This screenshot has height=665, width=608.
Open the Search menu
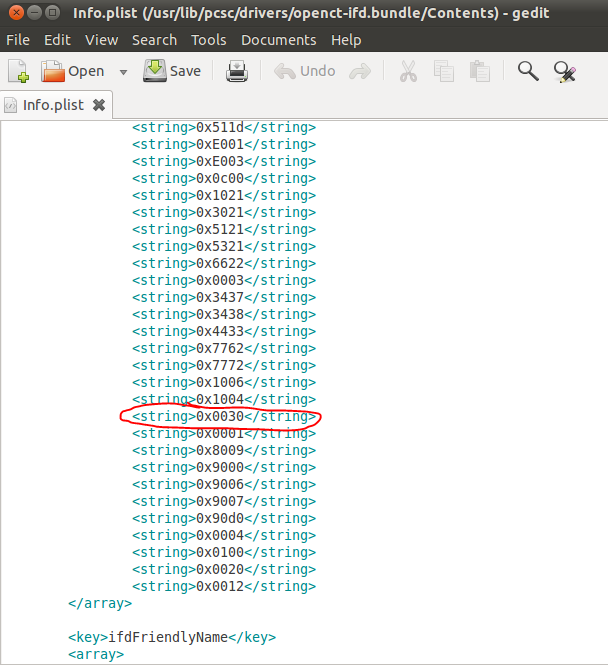[x=154, y=40]
